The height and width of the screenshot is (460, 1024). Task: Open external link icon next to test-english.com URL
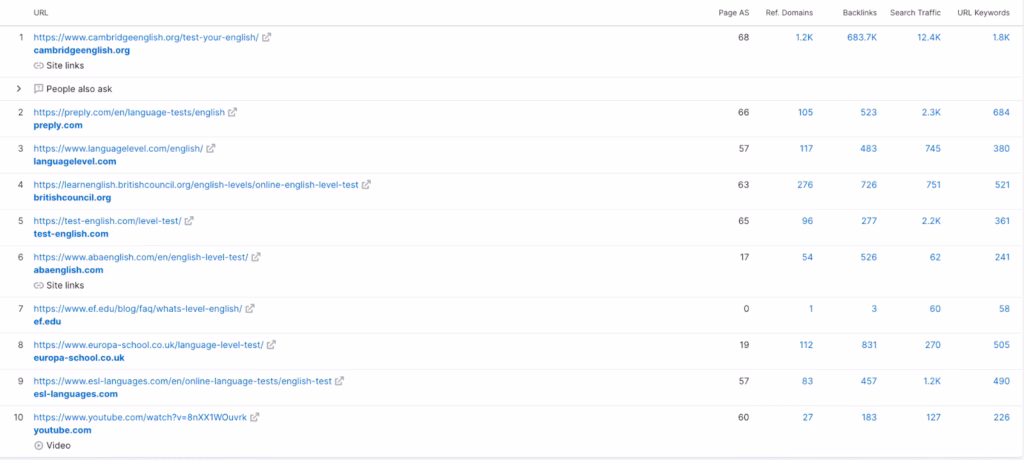[190, 221]
